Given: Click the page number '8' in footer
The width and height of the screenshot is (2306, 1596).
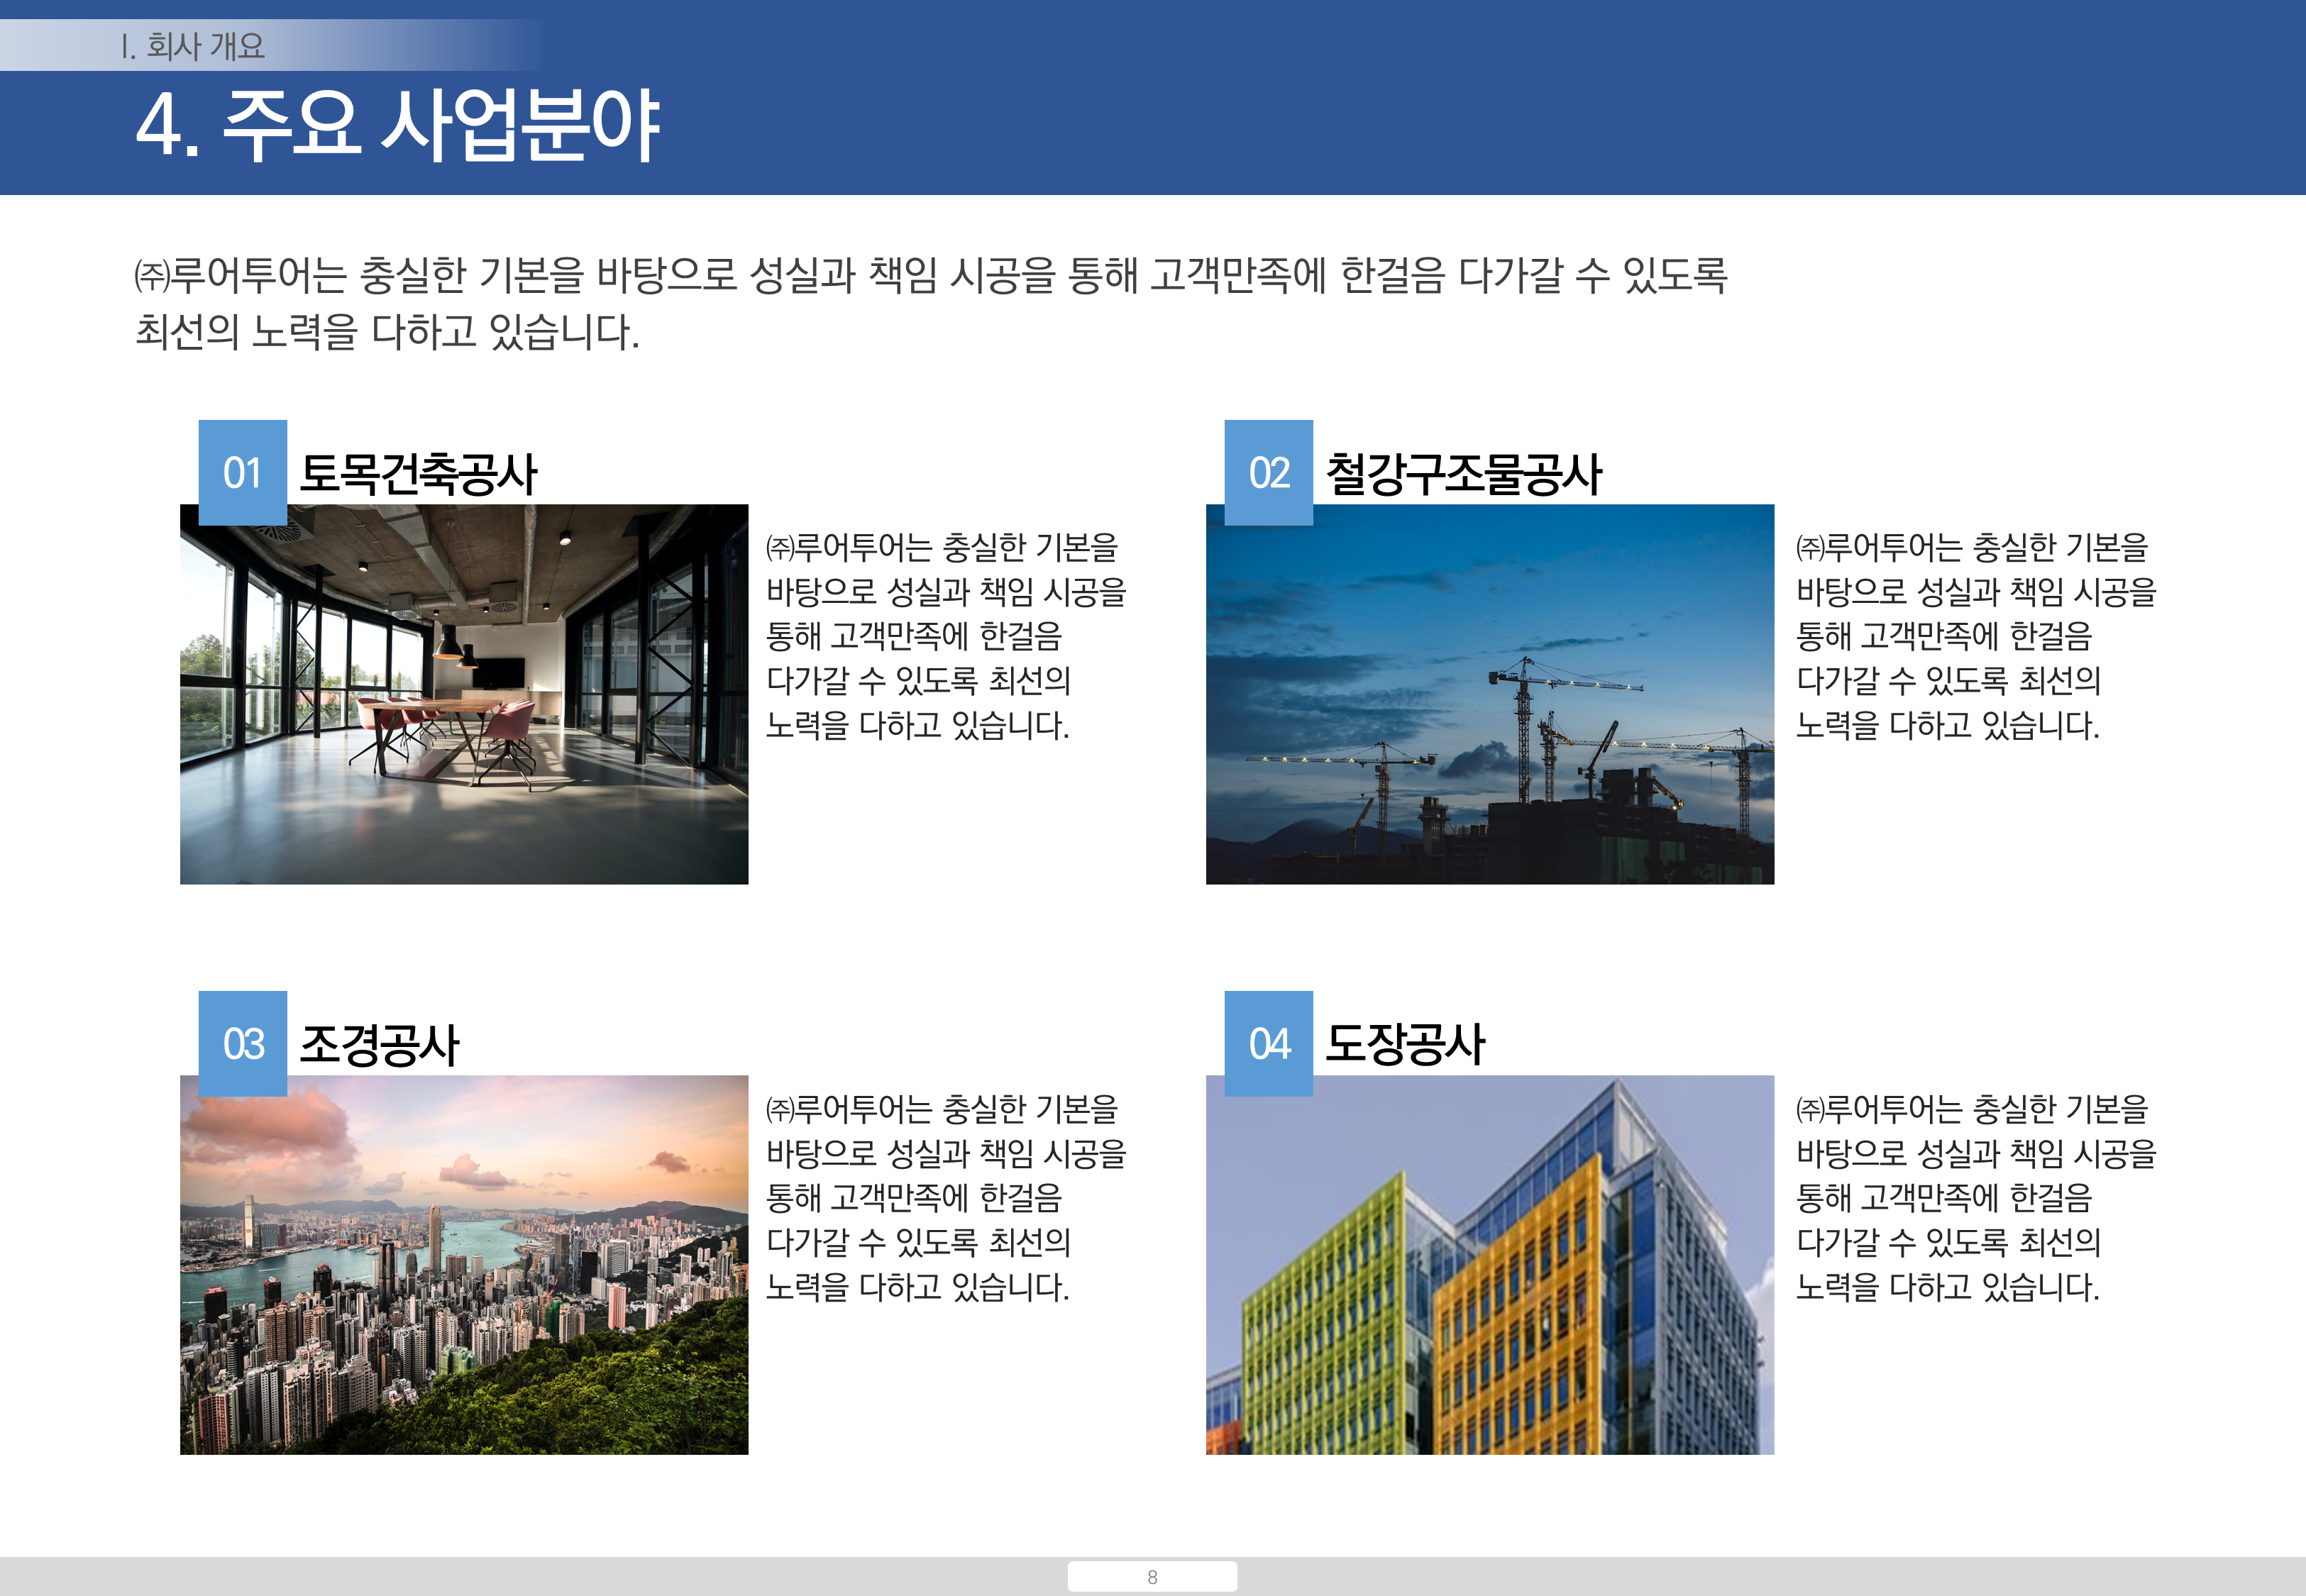Looking at the screenshot, I should tap(1152, 1577).
